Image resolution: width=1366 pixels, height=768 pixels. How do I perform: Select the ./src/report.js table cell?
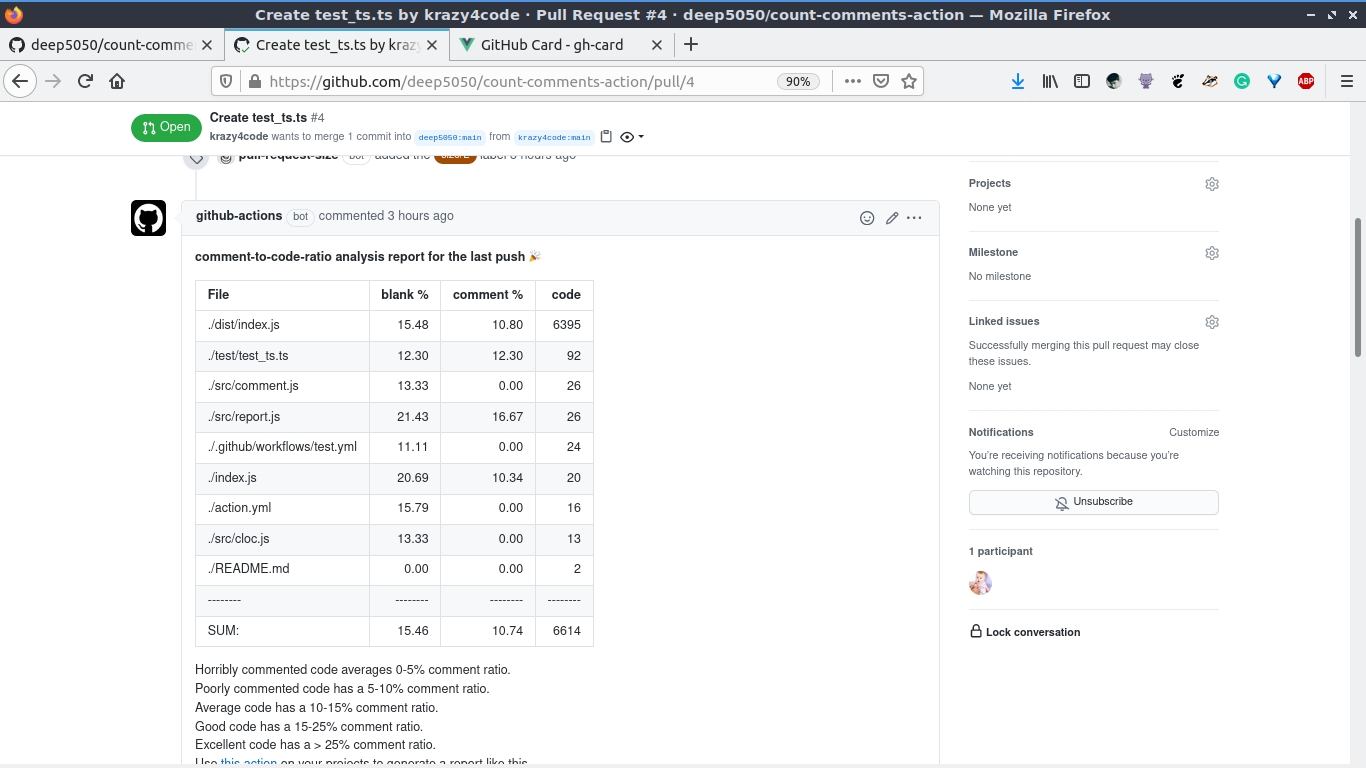[282, 417]
